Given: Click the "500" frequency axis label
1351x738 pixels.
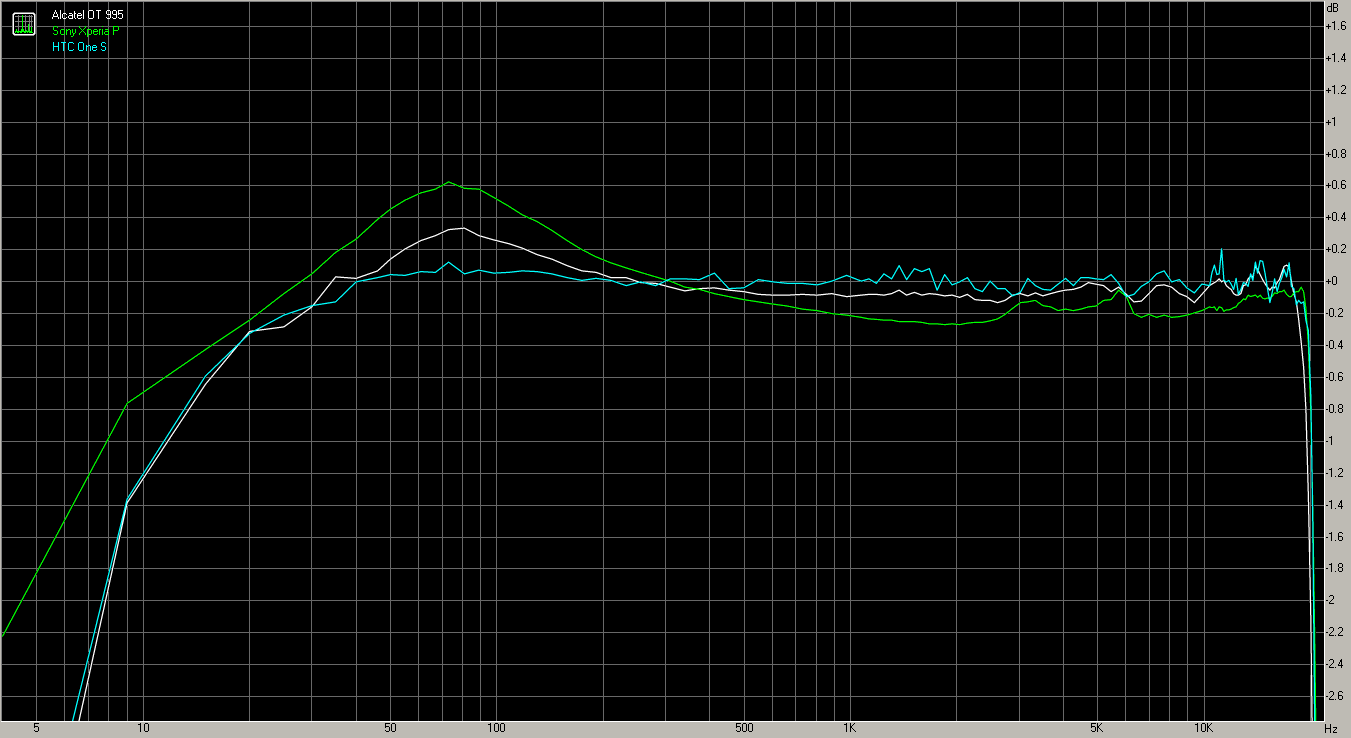Looking at the screenshot, I should pos(743,728).
